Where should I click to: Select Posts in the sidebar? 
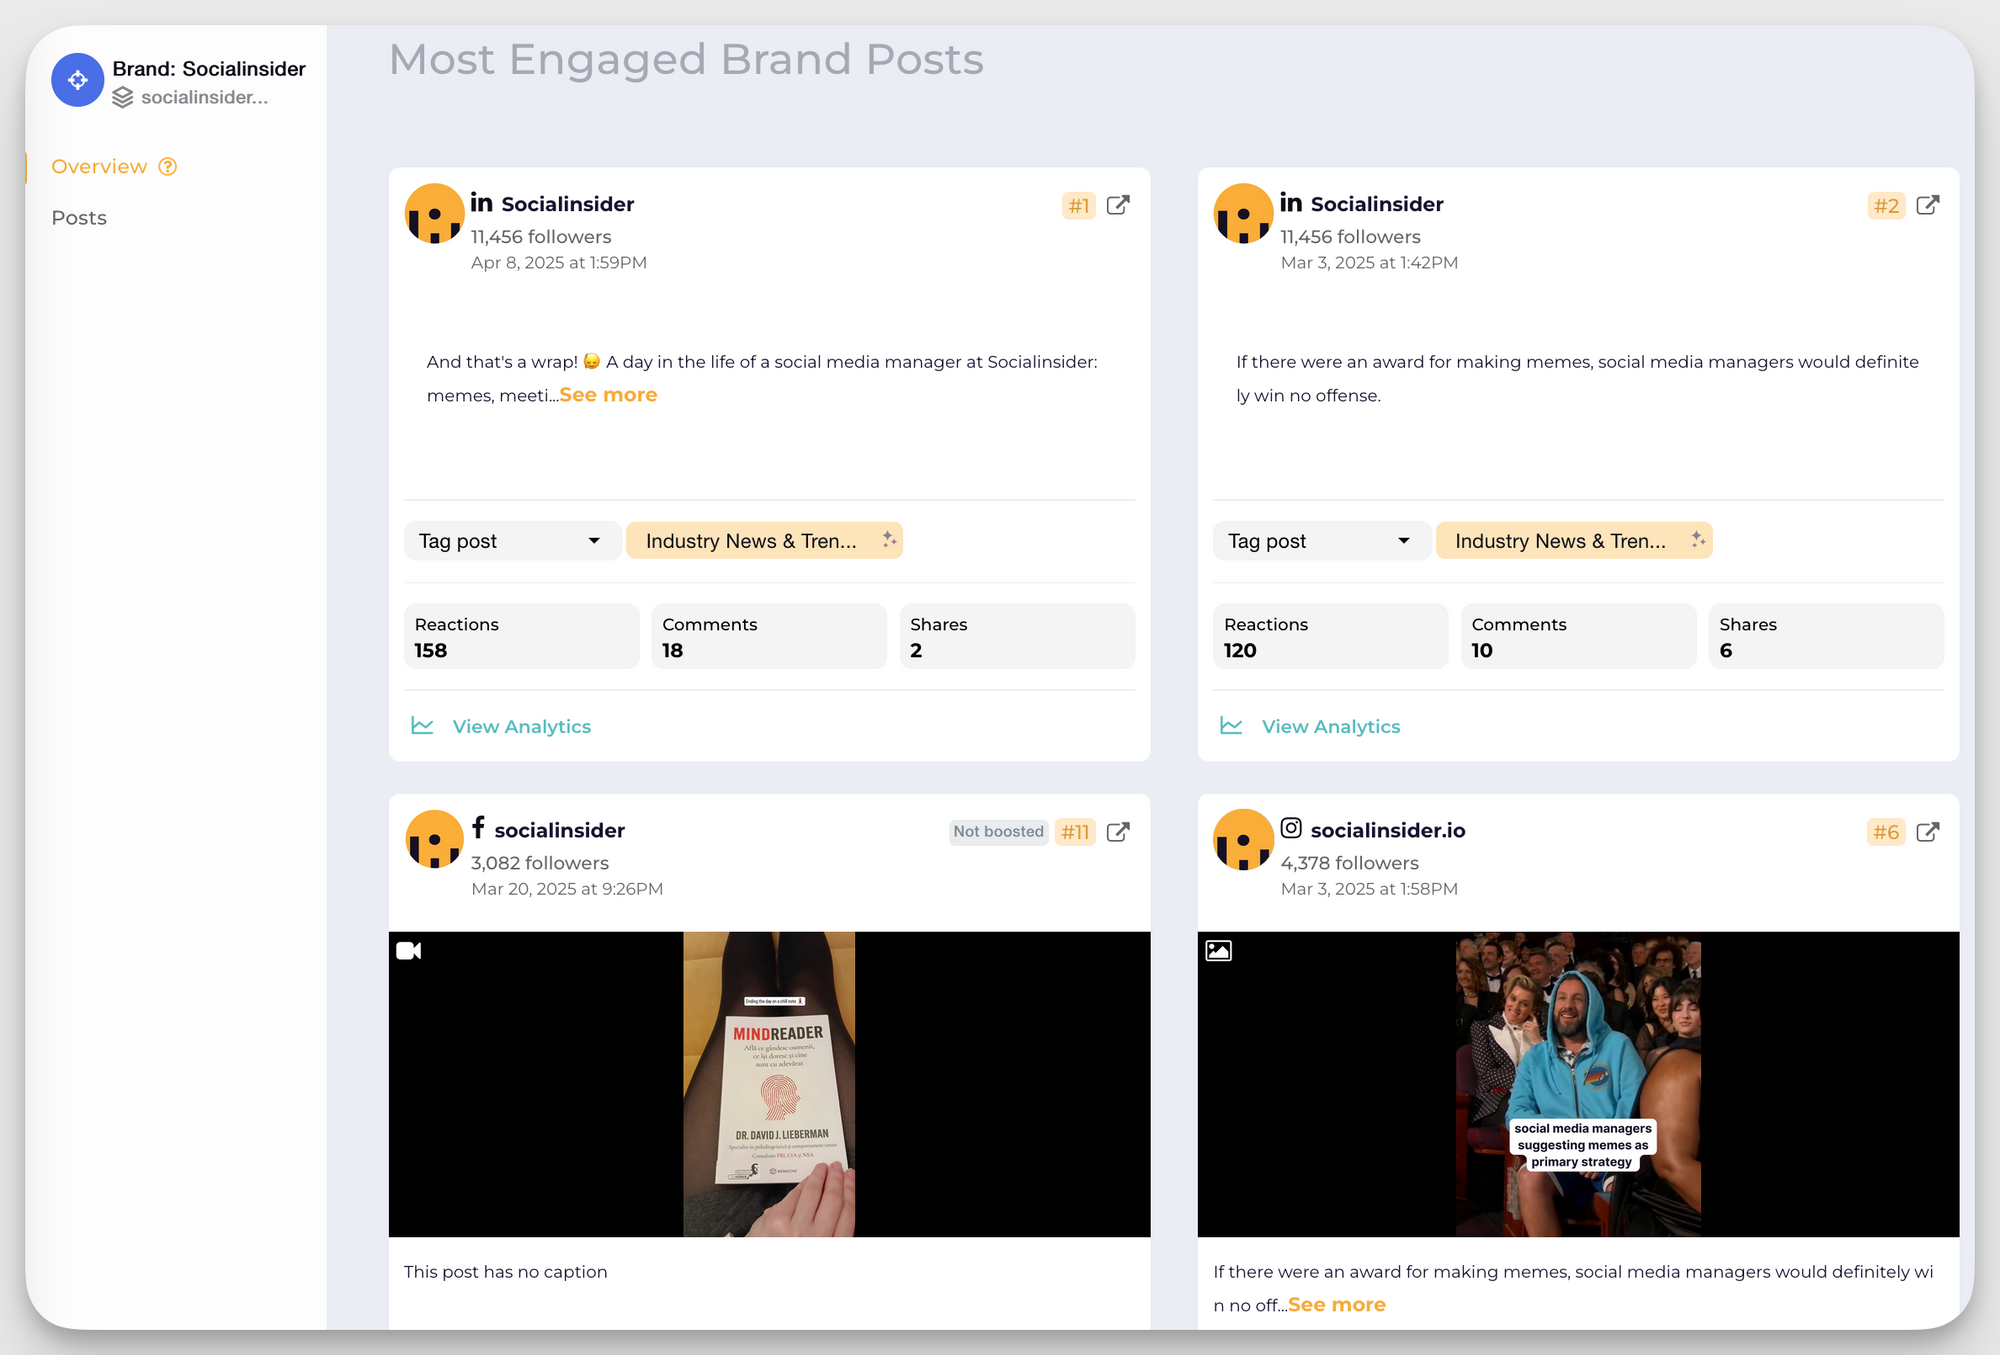79,218
